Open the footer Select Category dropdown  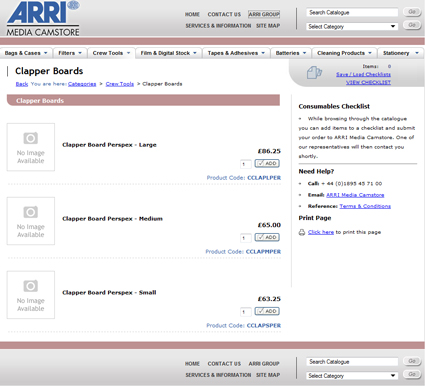coord(352,376)
